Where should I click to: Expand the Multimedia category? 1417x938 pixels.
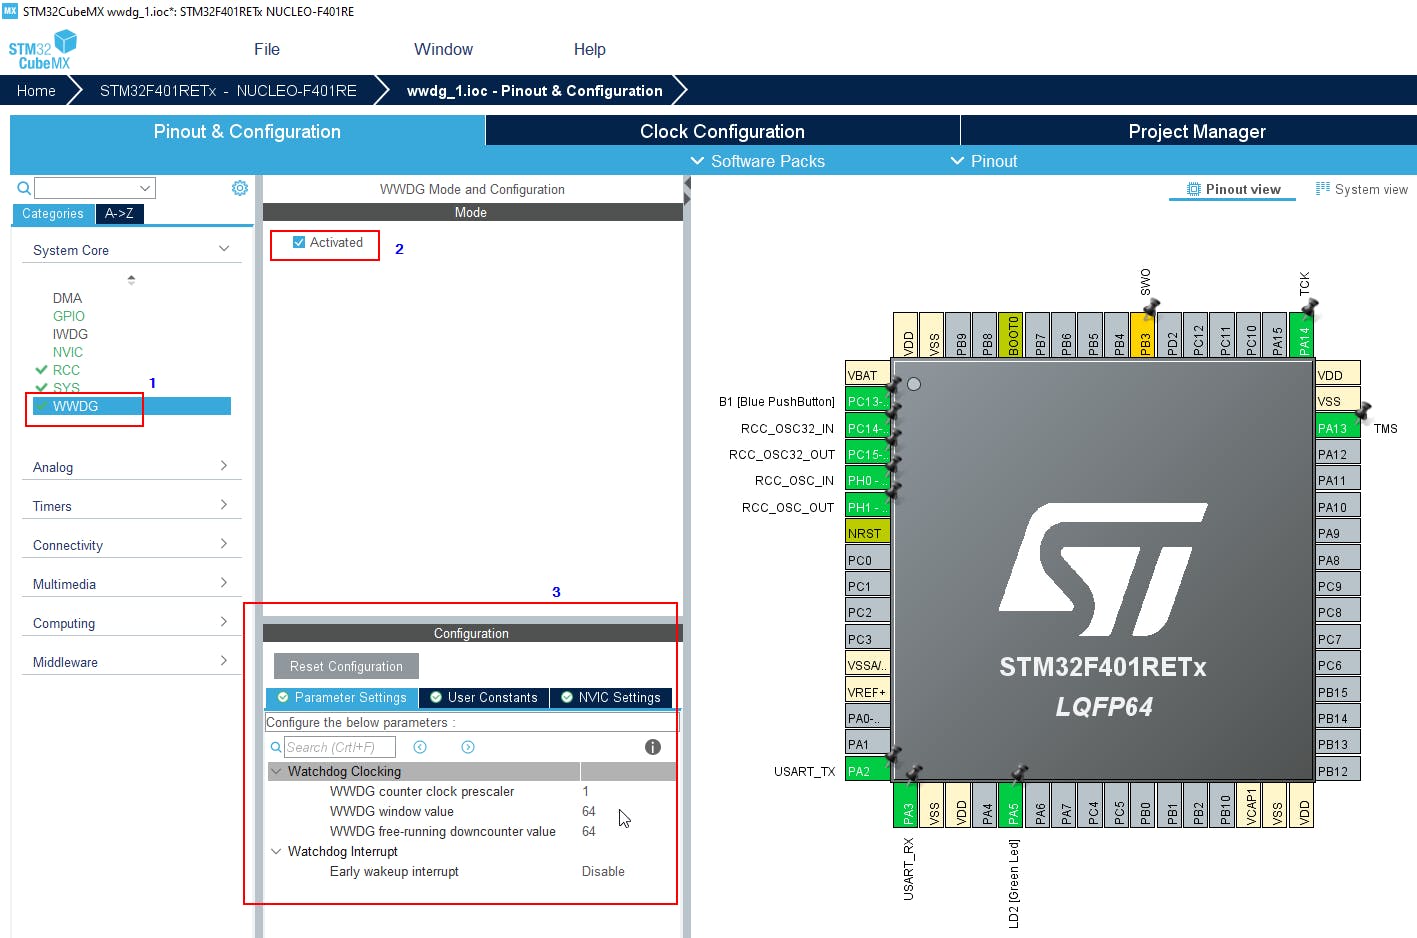(224, 583)
